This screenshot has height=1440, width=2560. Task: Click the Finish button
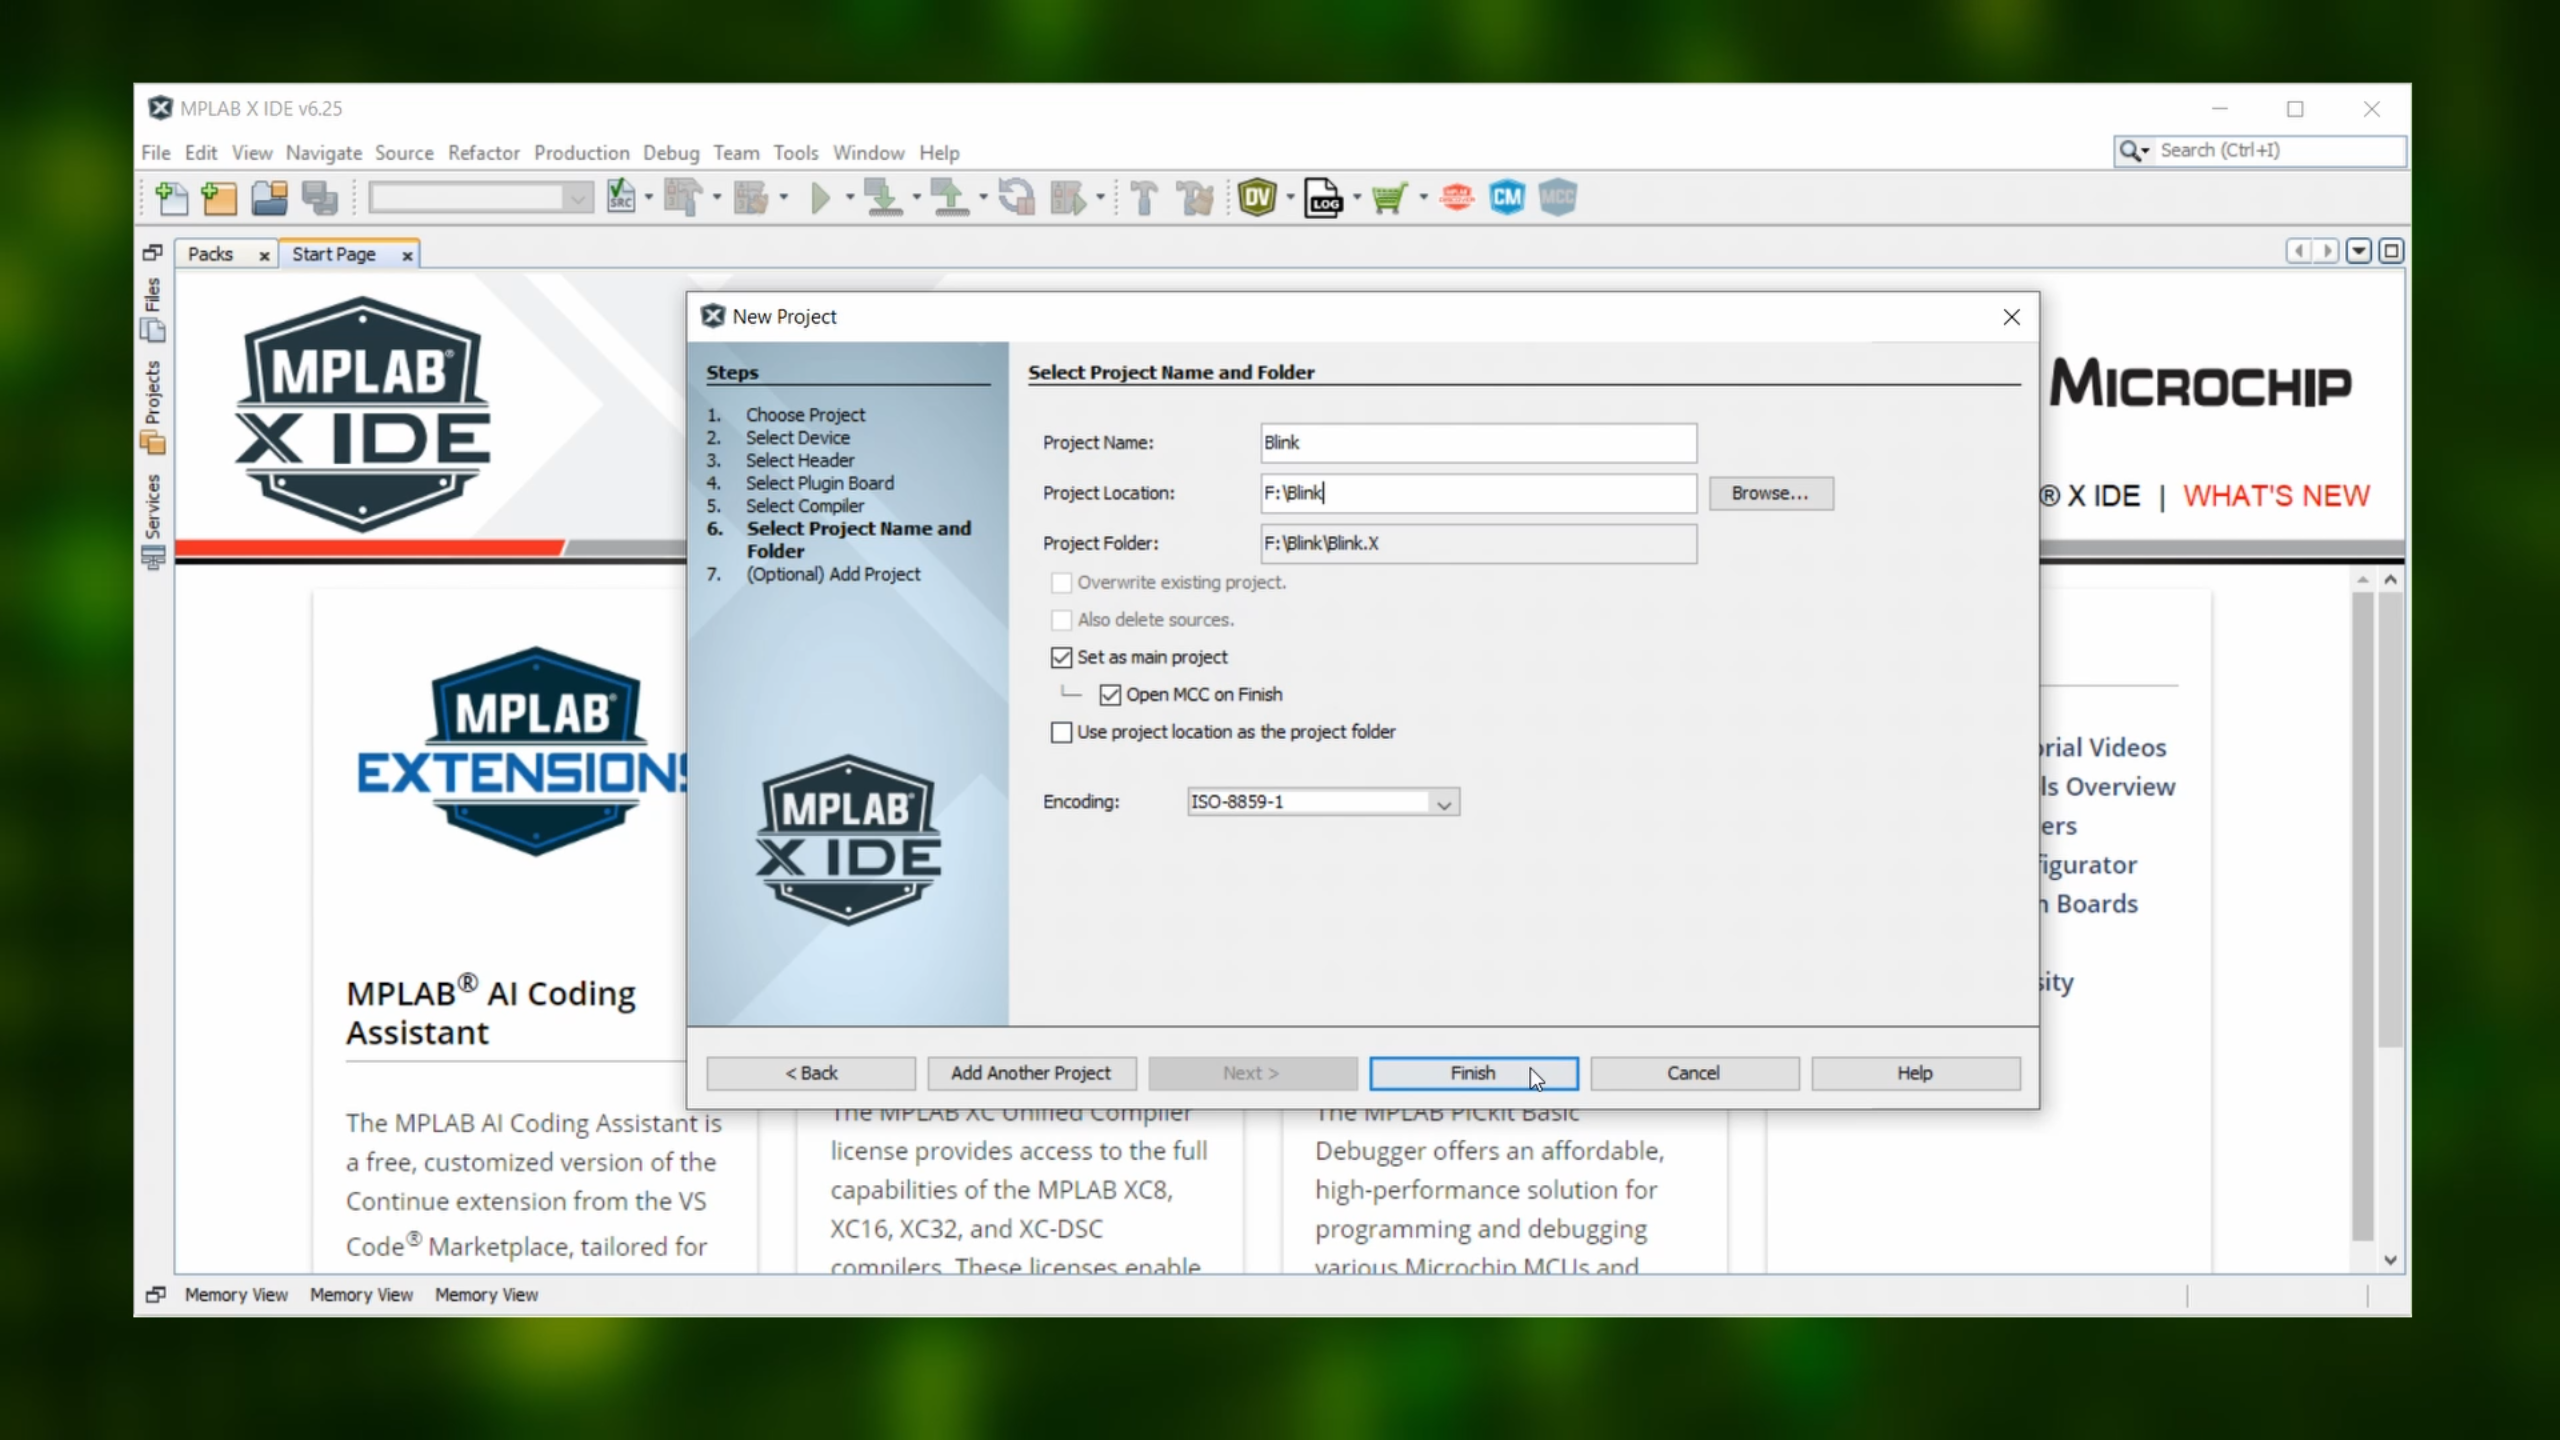[1473, 1072]
